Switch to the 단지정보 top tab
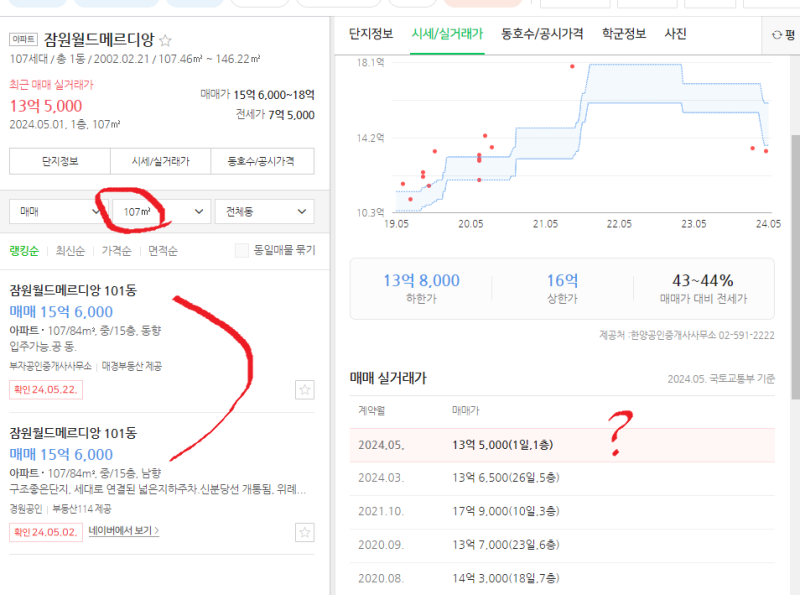The width and height of the screenshot is (800, 595). (x=371, y=34)
